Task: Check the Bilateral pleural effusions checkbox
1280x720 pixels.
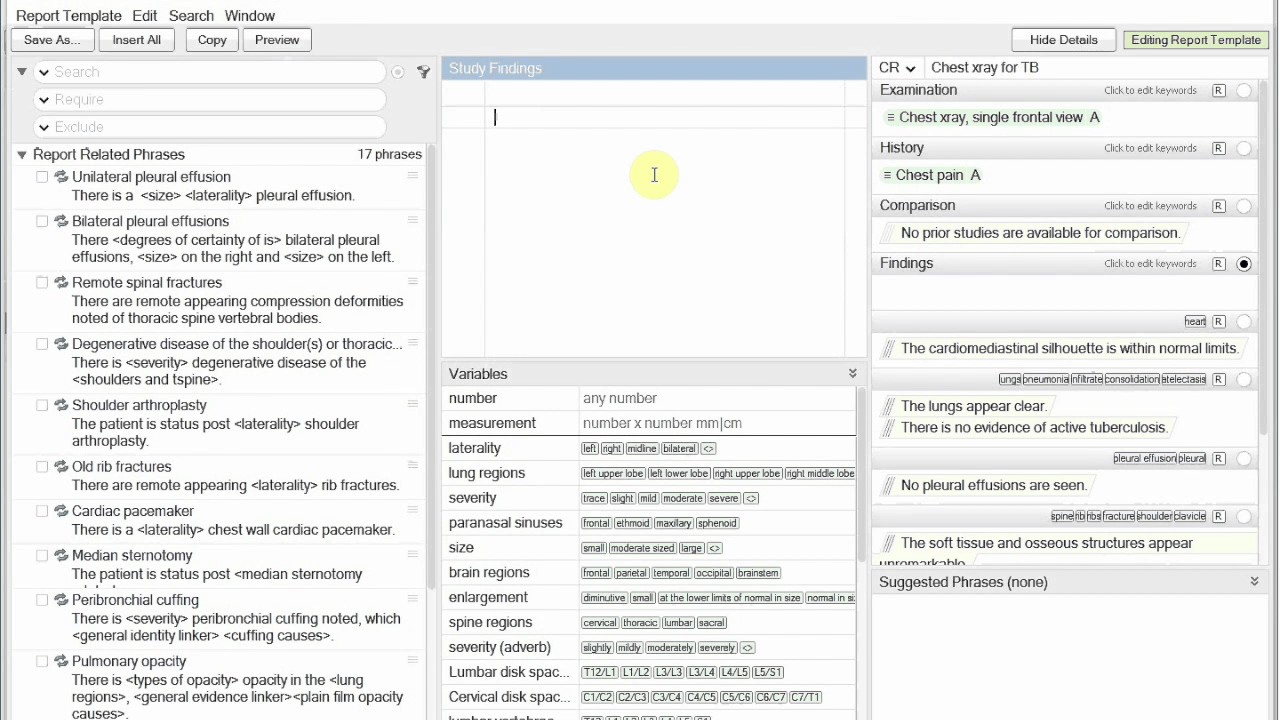Action: 42,221
